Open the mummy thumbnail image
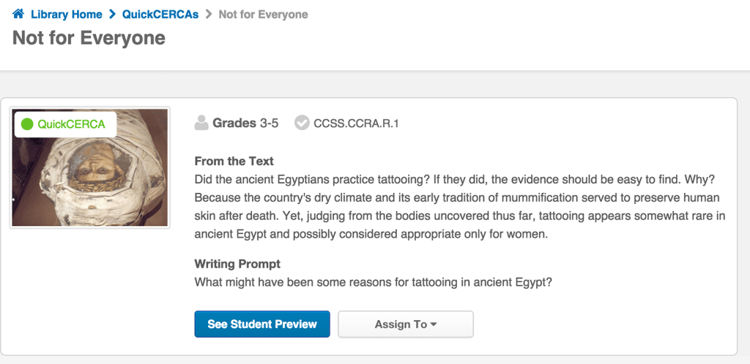 [x=90, y=167]
